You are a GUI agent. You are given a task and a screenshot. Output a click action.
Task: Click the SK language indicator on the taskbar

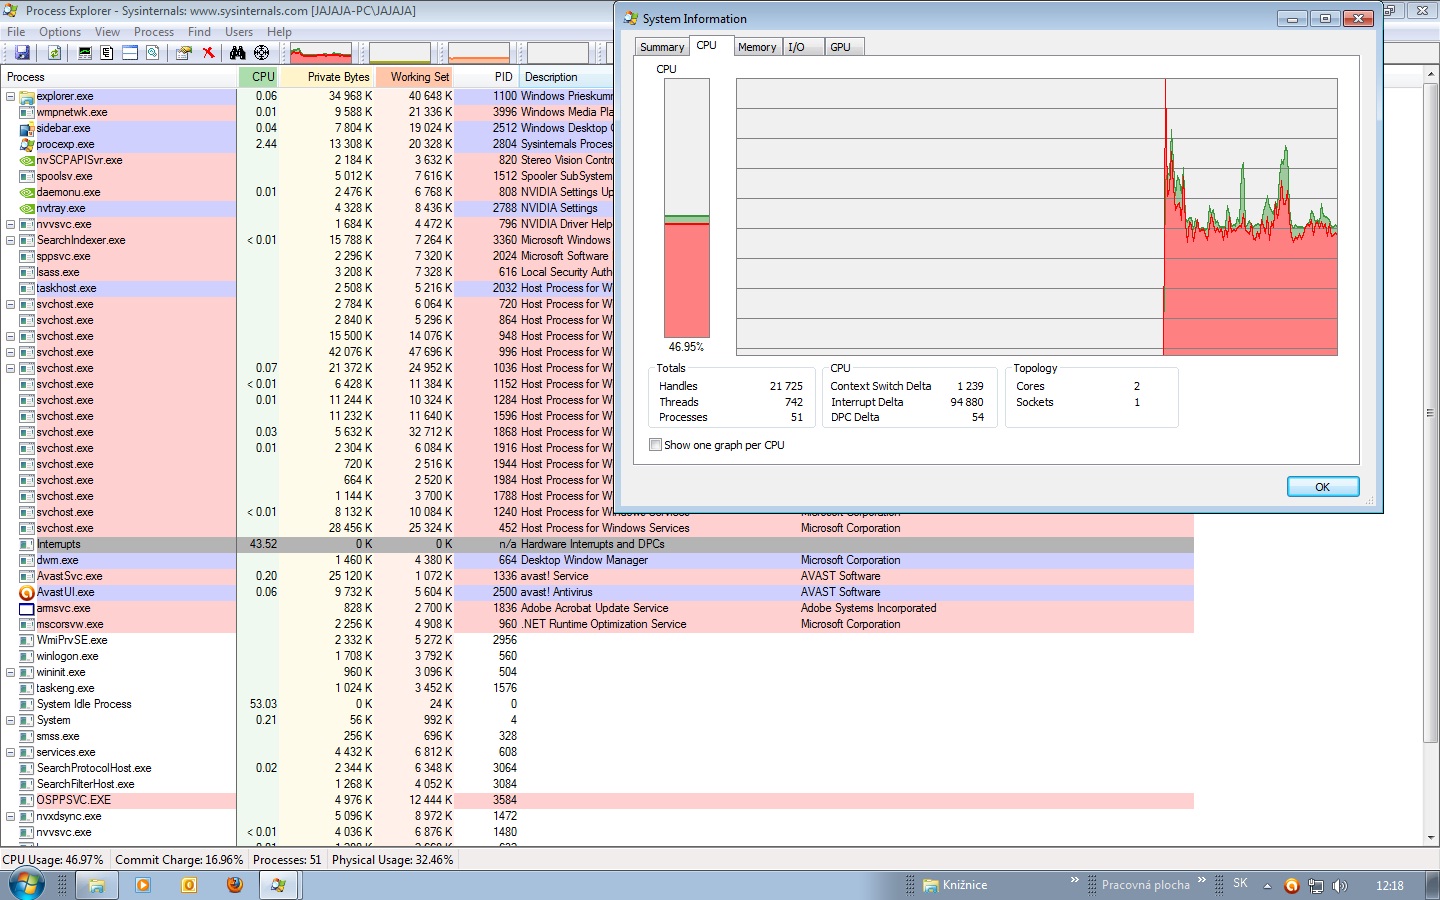coord(1240,883)
